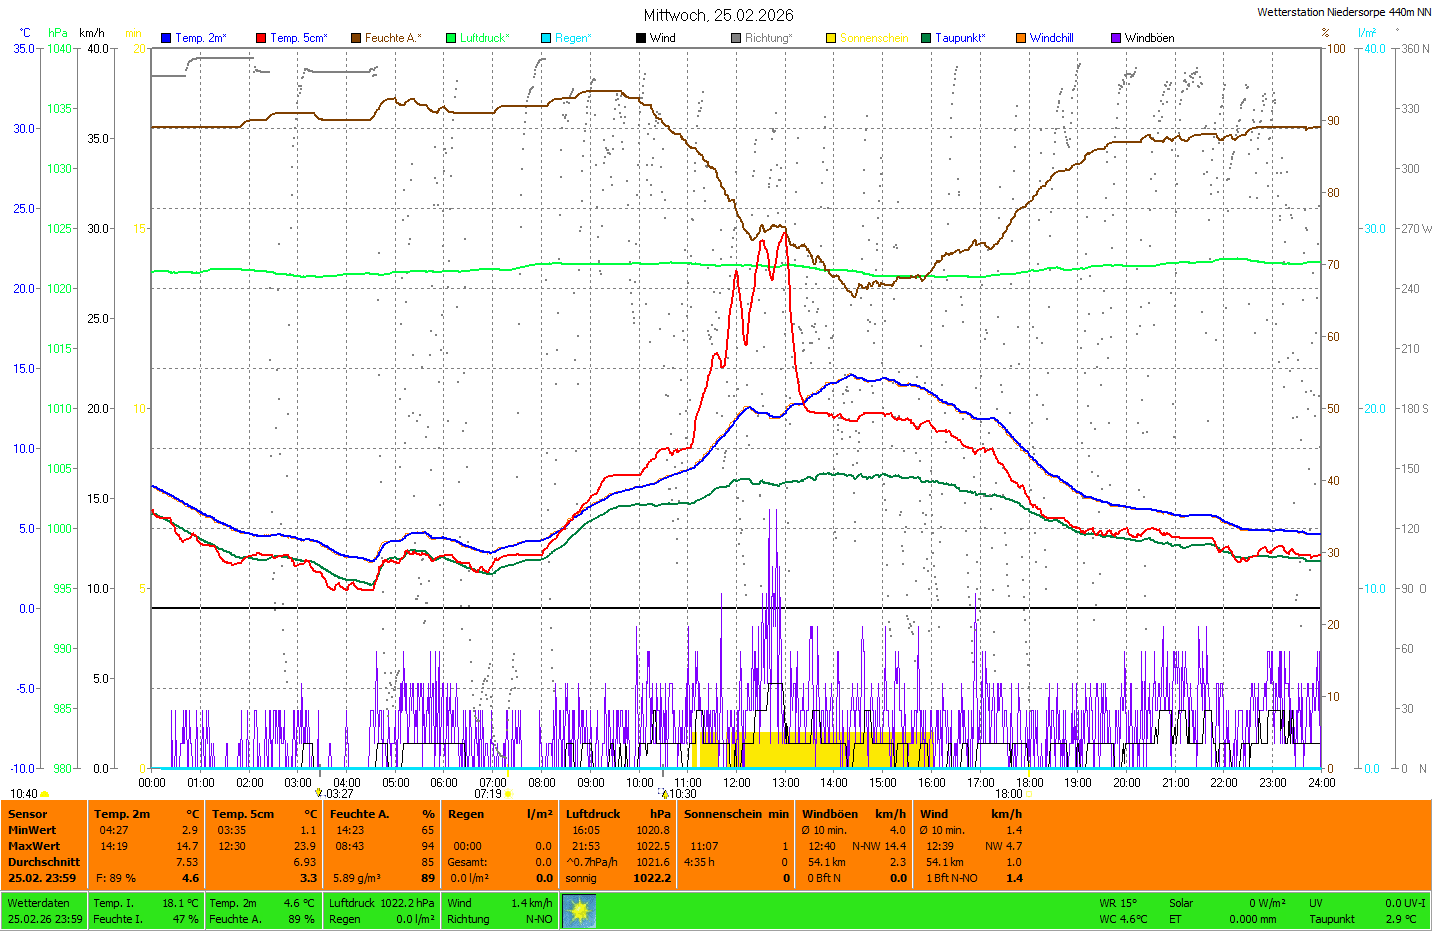Click the yellow Sonnenschein legend square
Image resolution: width=1432 pixels, height=931 pixels.
click(x=831, y=38)
